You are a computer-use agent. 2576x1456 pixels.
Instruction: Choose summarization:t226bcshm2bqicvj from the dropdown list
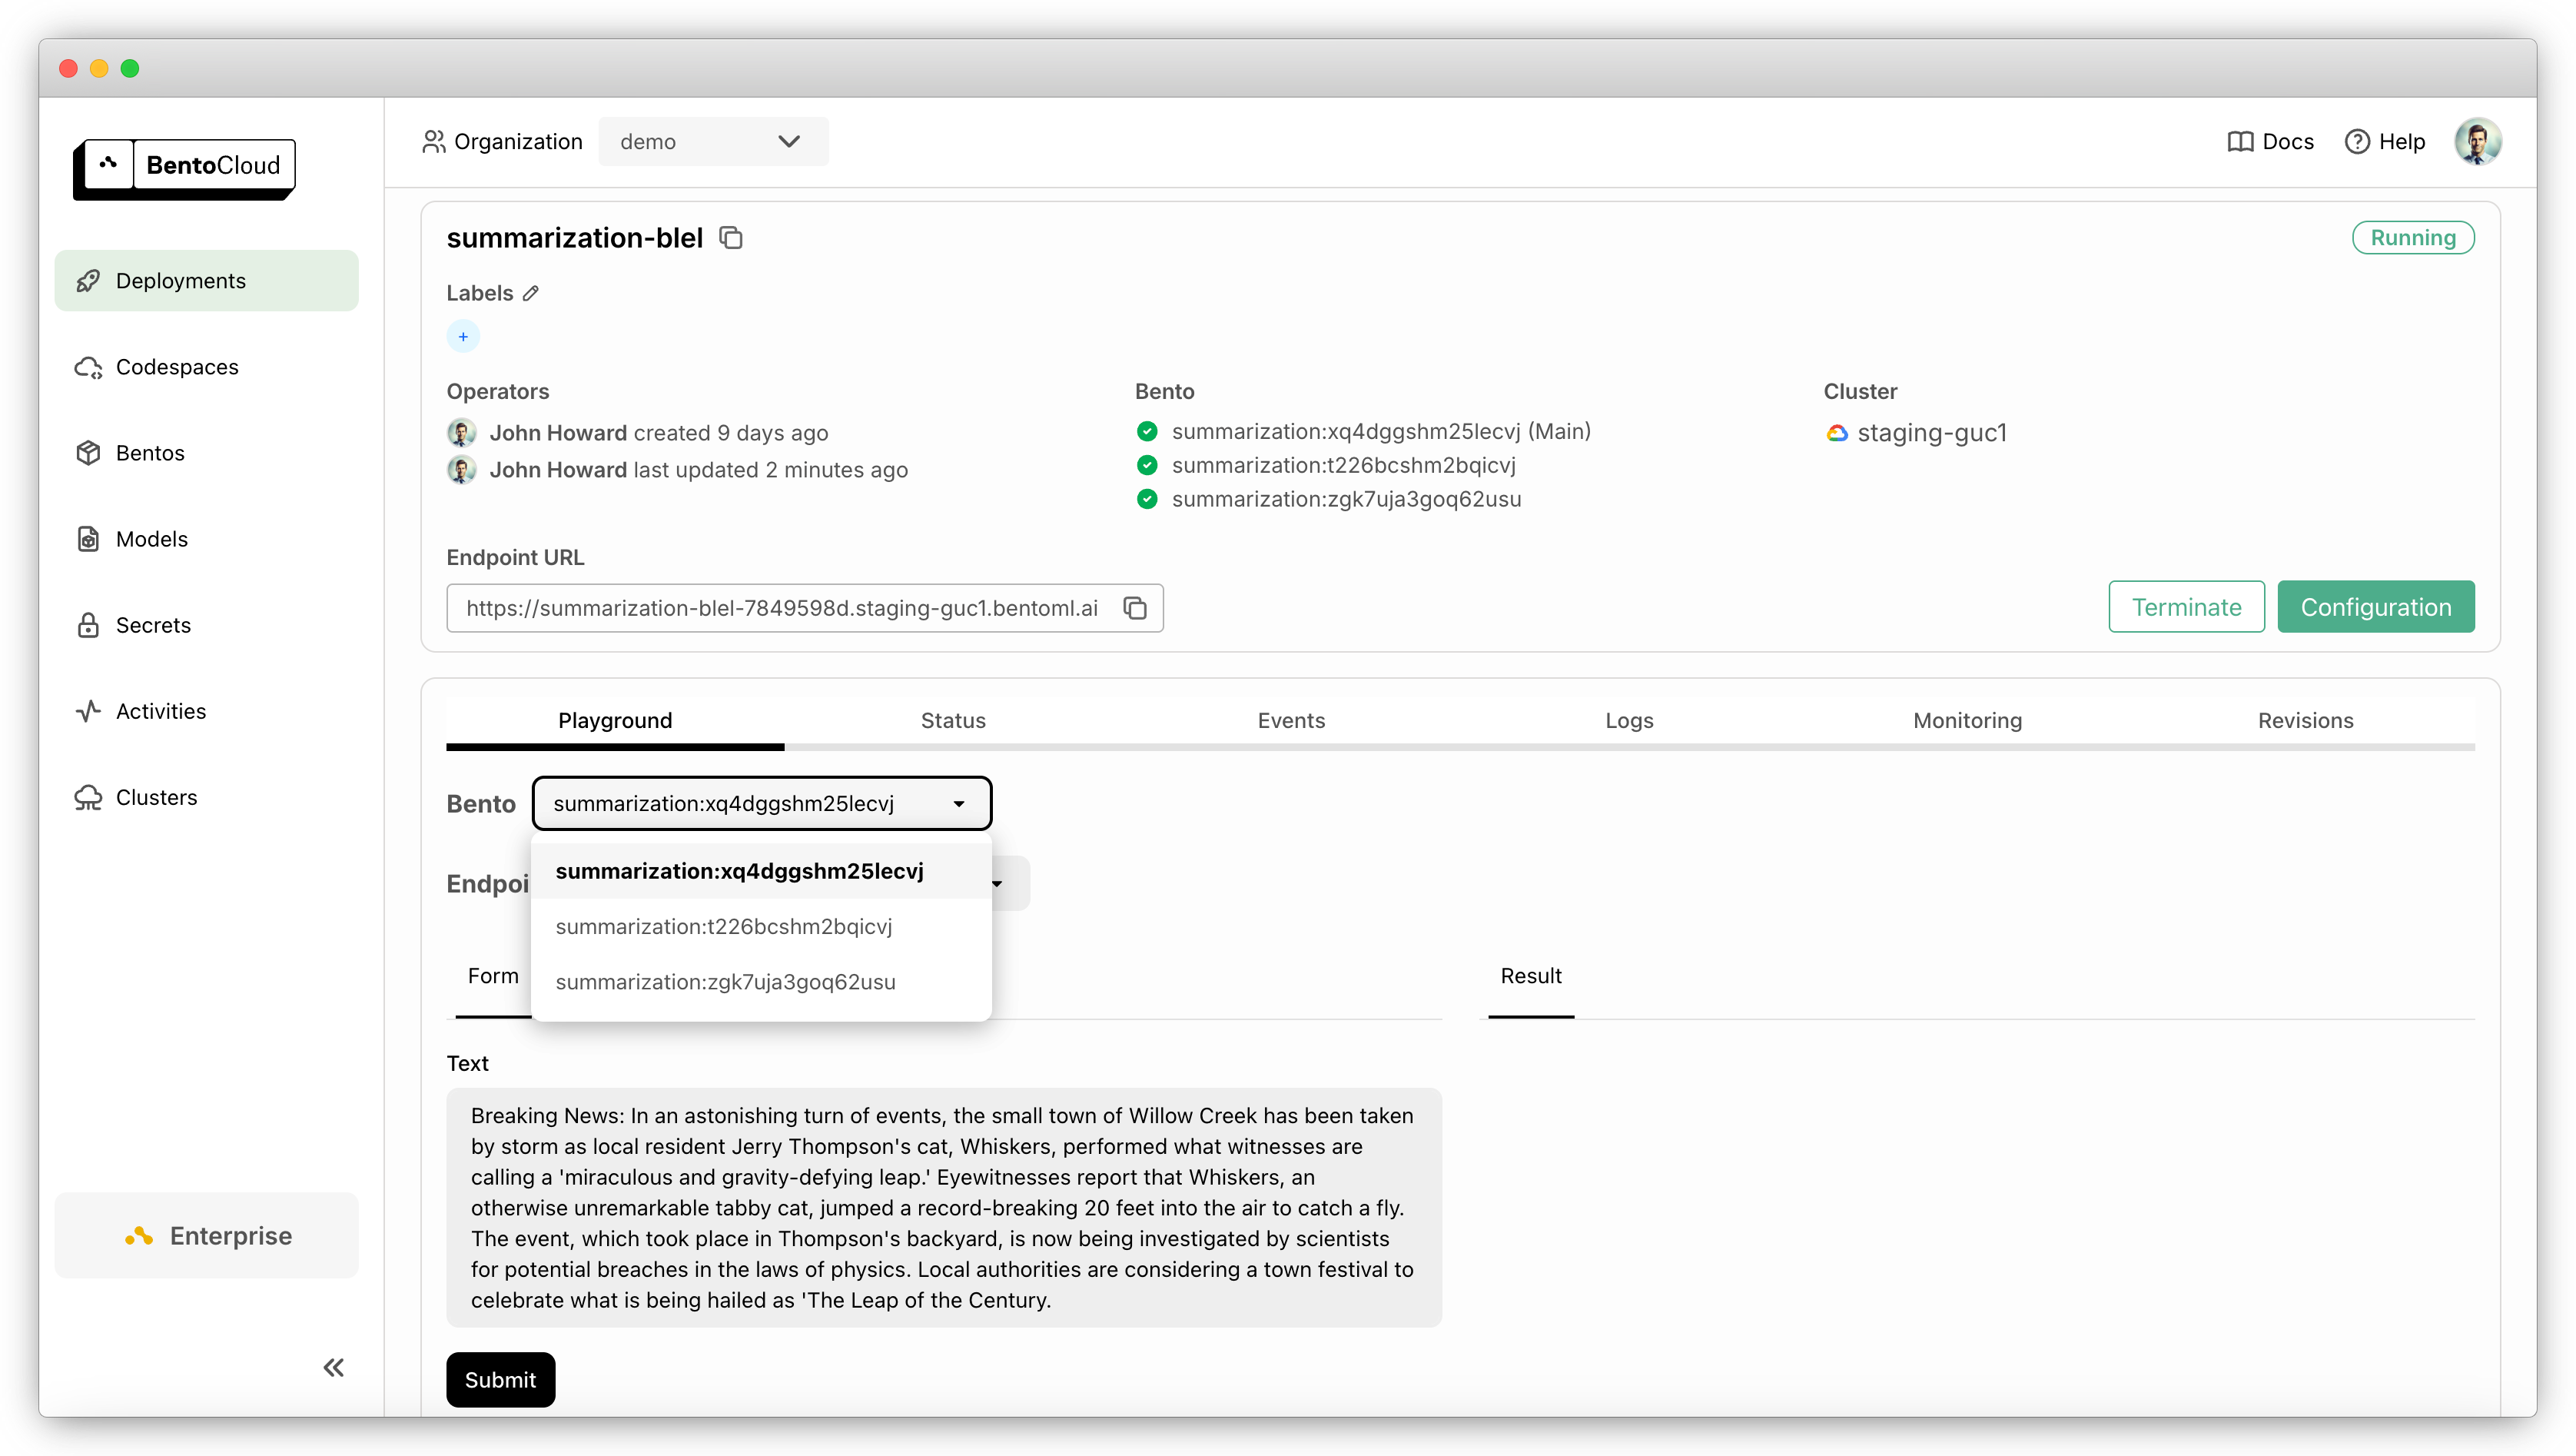[761, 926]
